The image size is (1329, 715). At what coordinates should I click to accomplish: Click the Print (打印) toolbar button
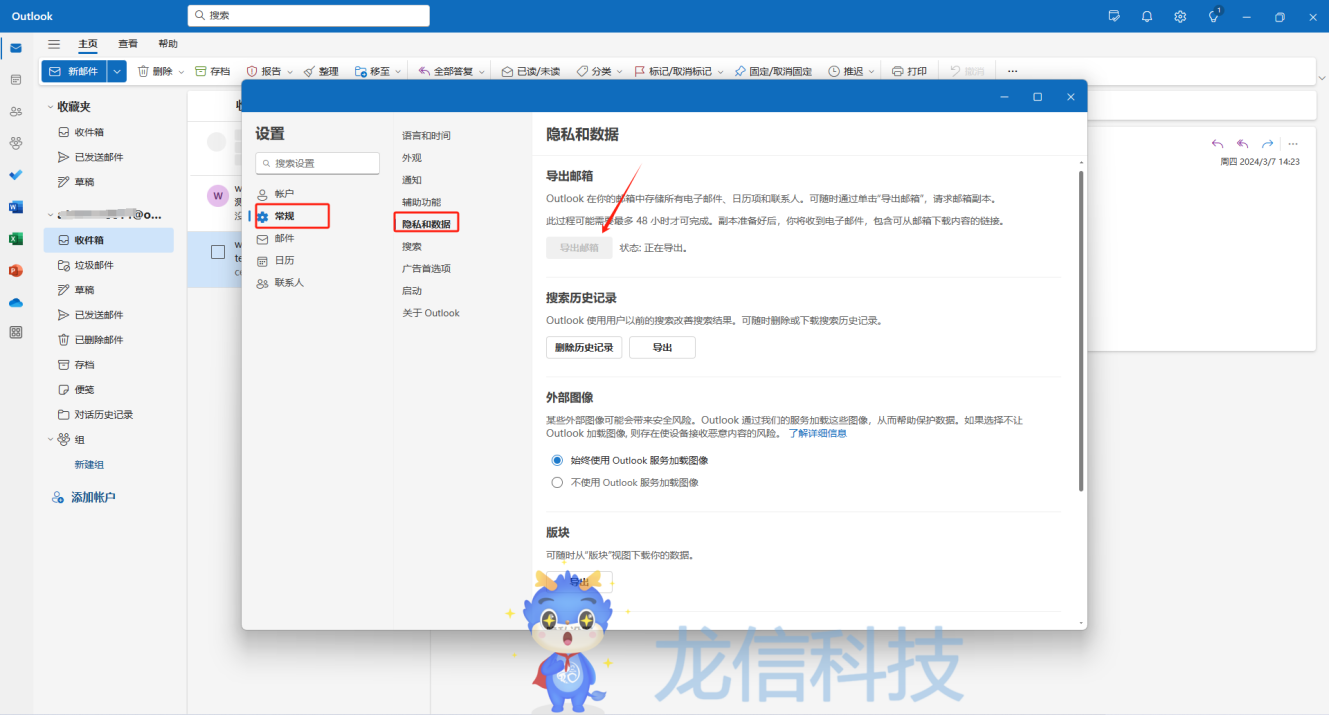coord(909,71)
